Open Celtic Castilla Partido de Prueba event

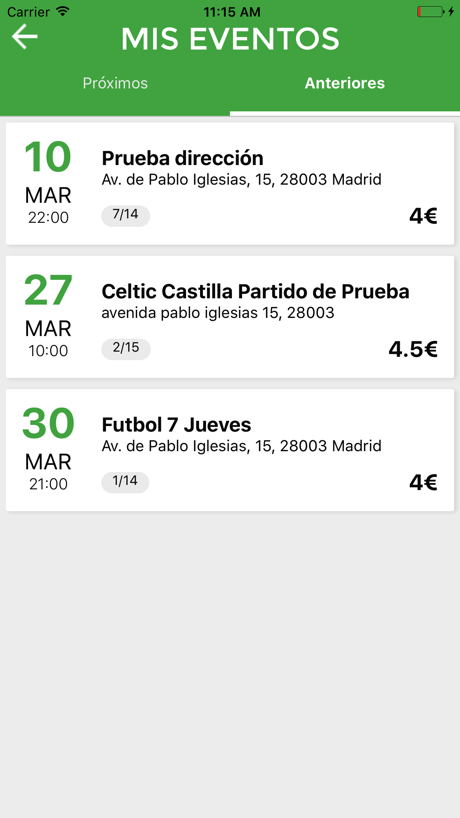coord(230,317)
